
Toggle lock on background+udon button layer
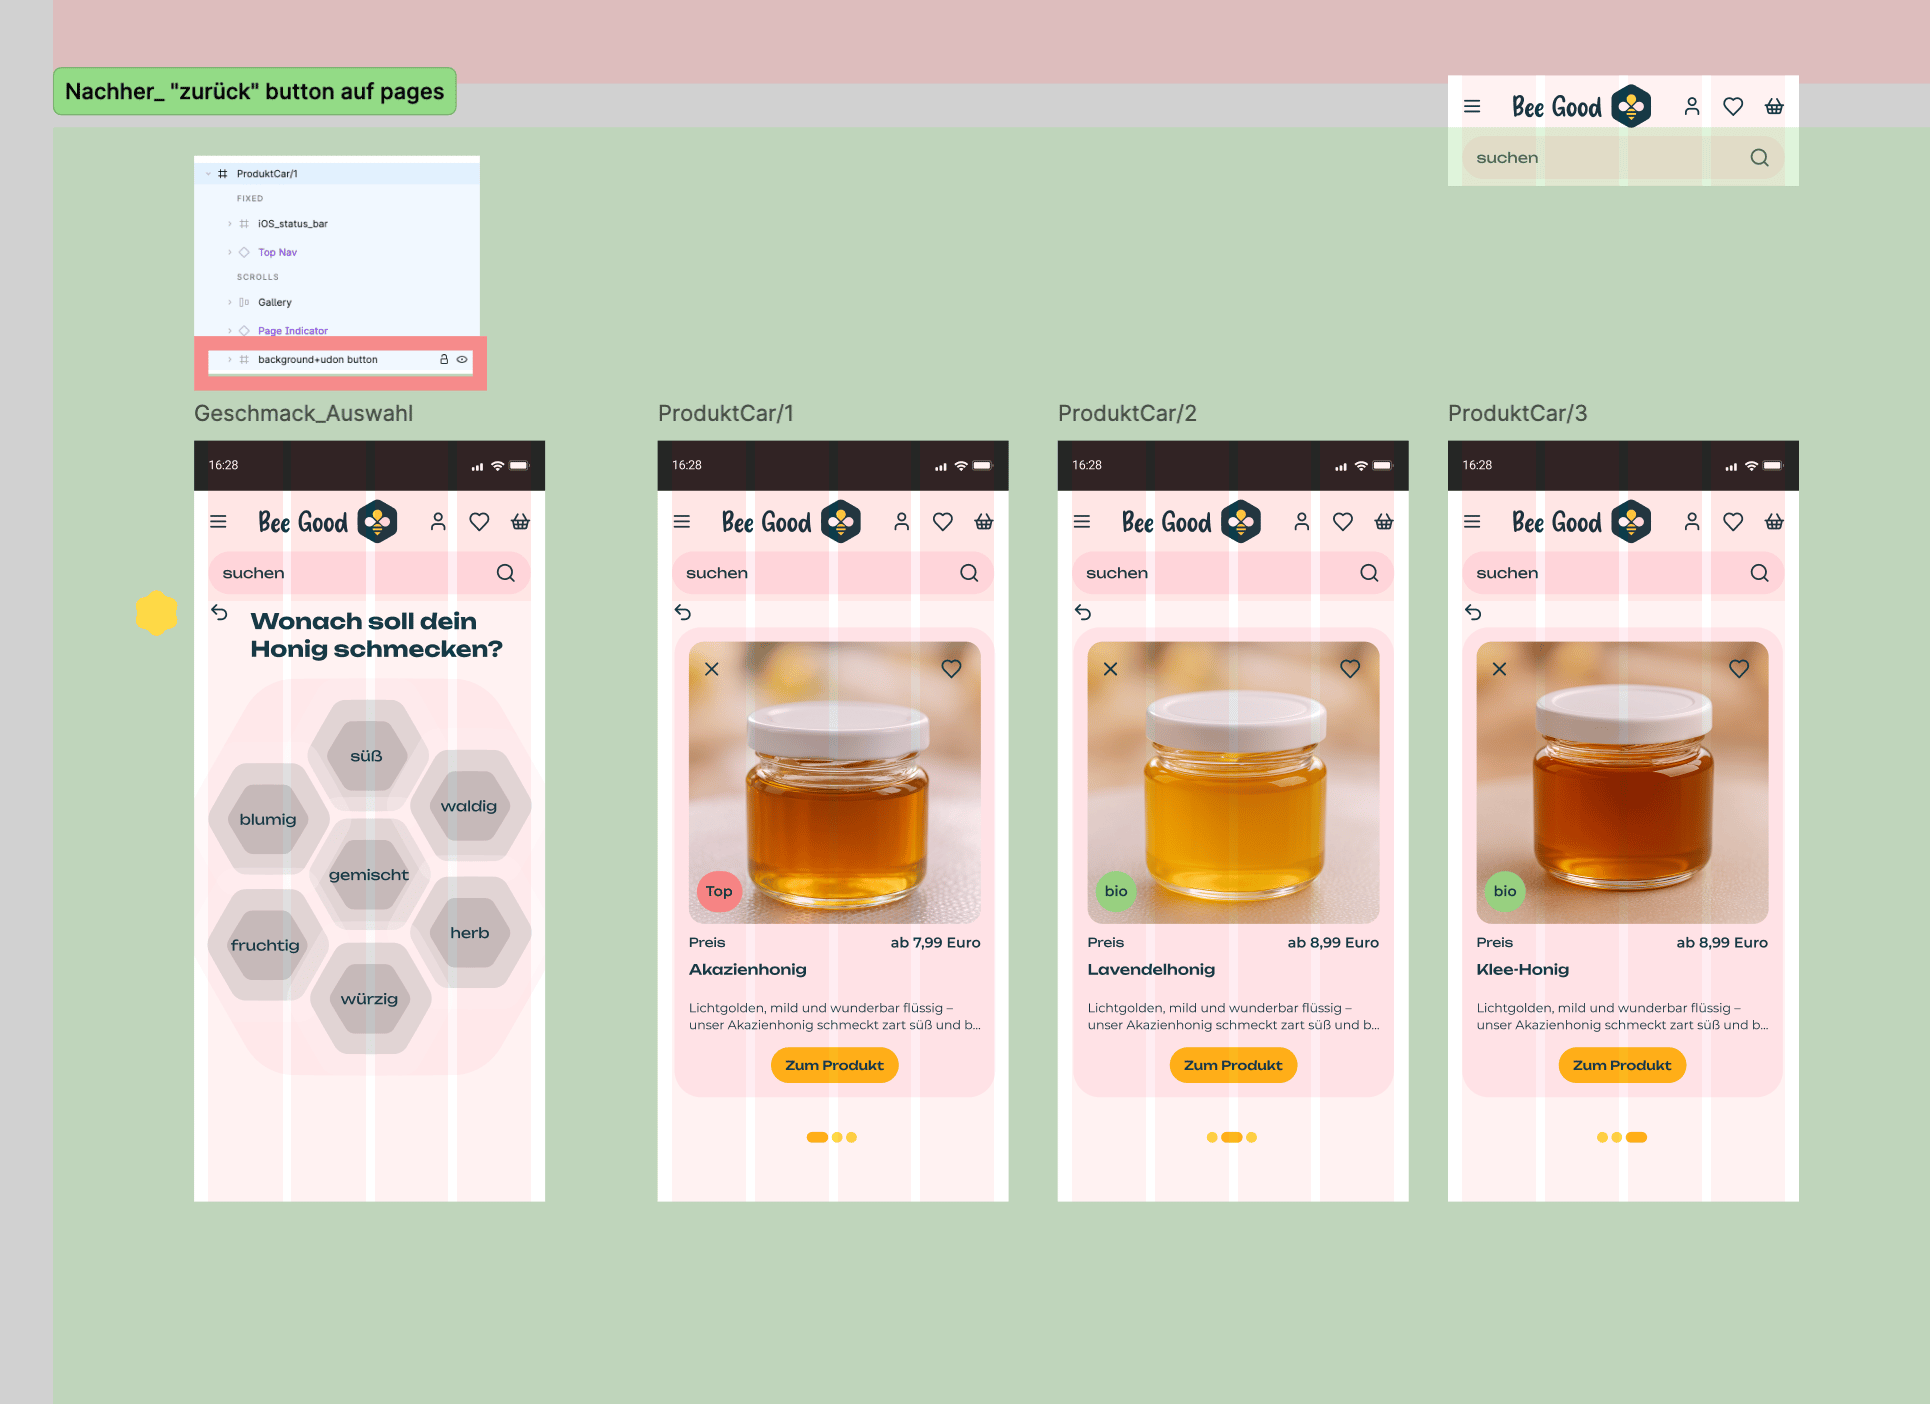(x=444, y=360)
